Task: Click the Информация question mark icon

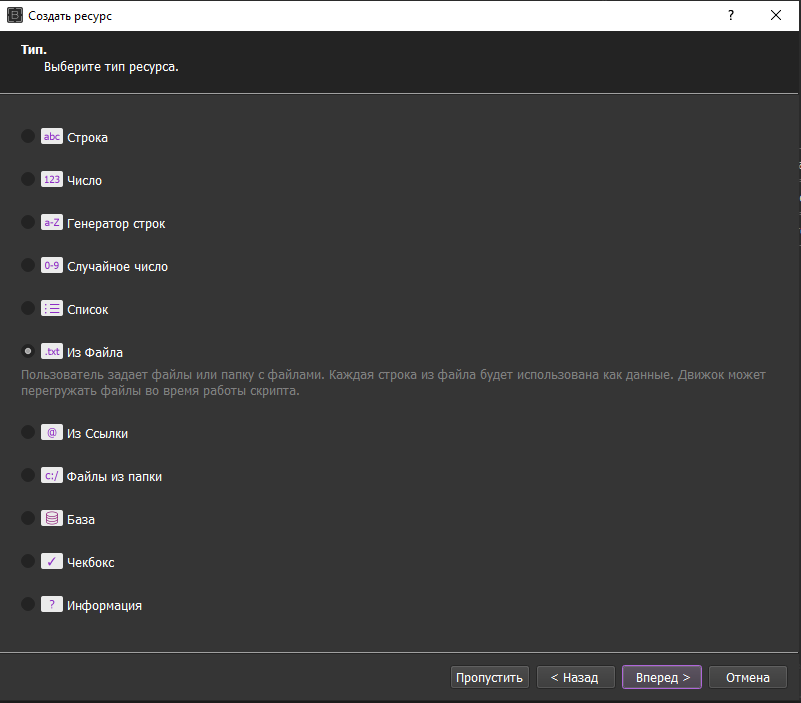Action: [x=52, y=605]
